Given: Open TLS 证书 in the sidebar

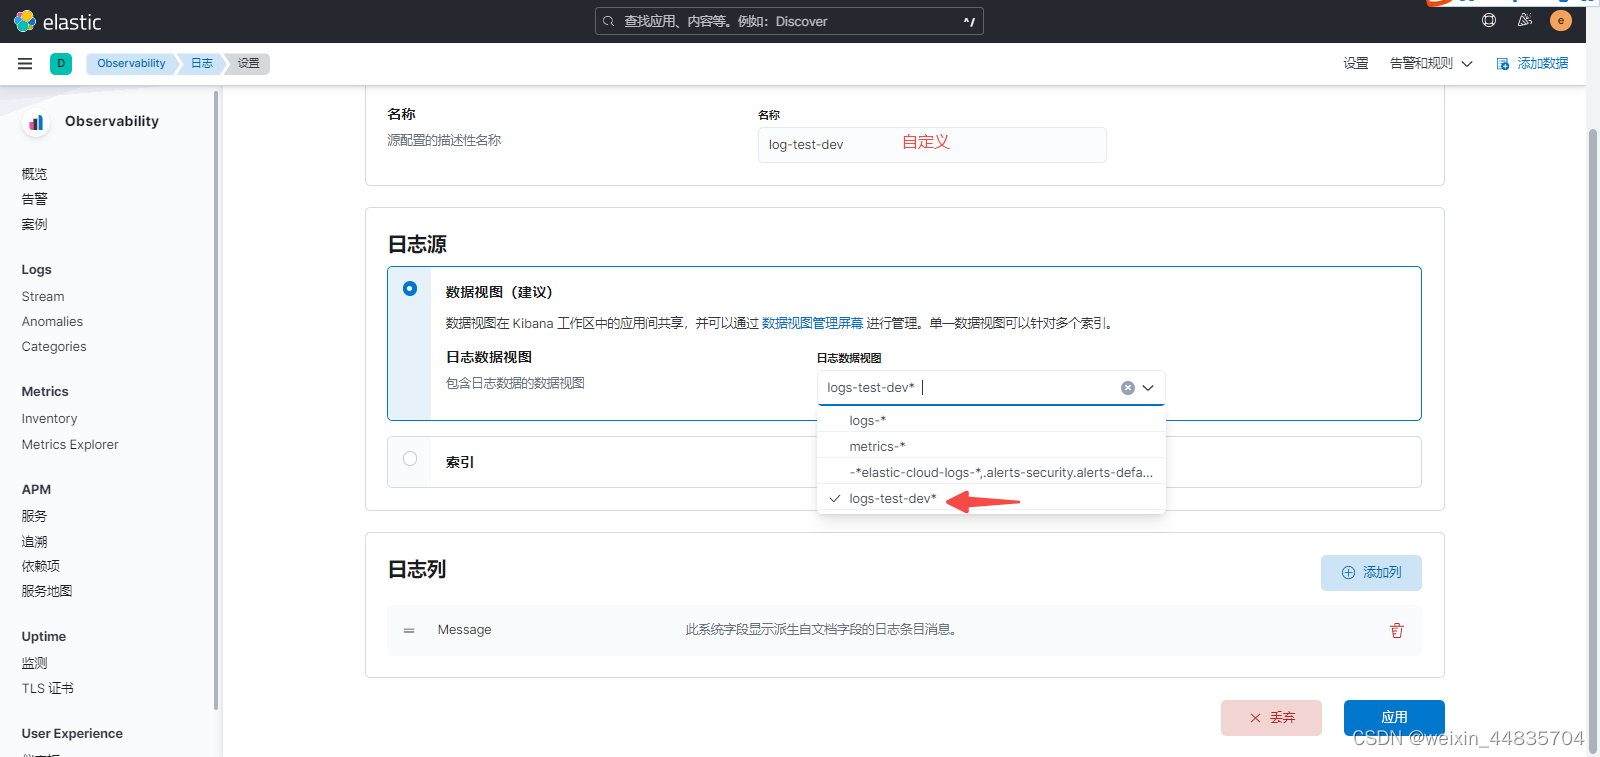Looking at the screenshot, I should (x=47, y=688).
